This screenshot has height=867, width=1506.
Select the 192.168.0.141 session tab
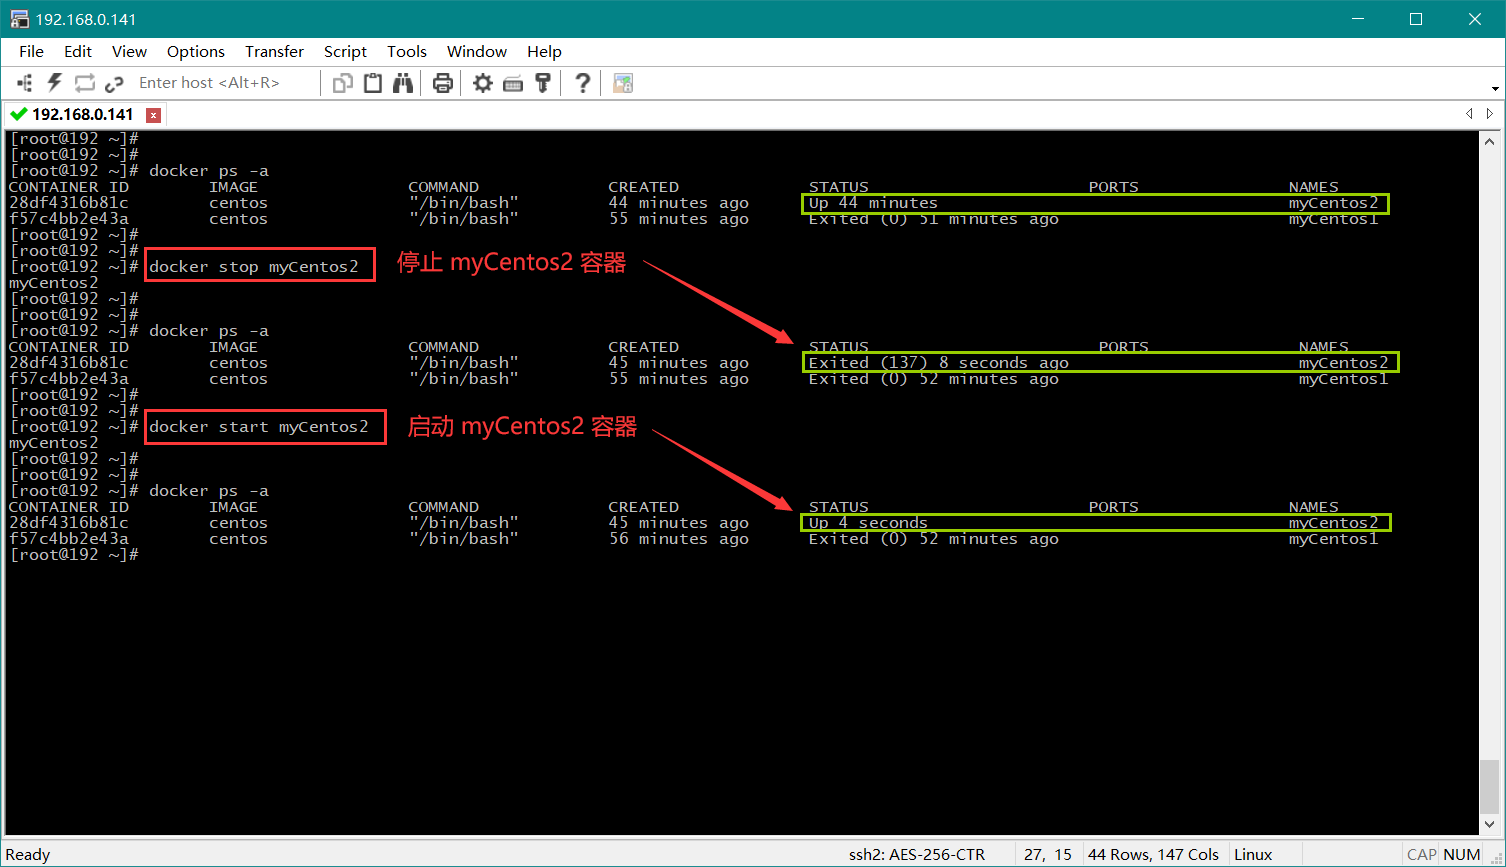click(82, 114)
